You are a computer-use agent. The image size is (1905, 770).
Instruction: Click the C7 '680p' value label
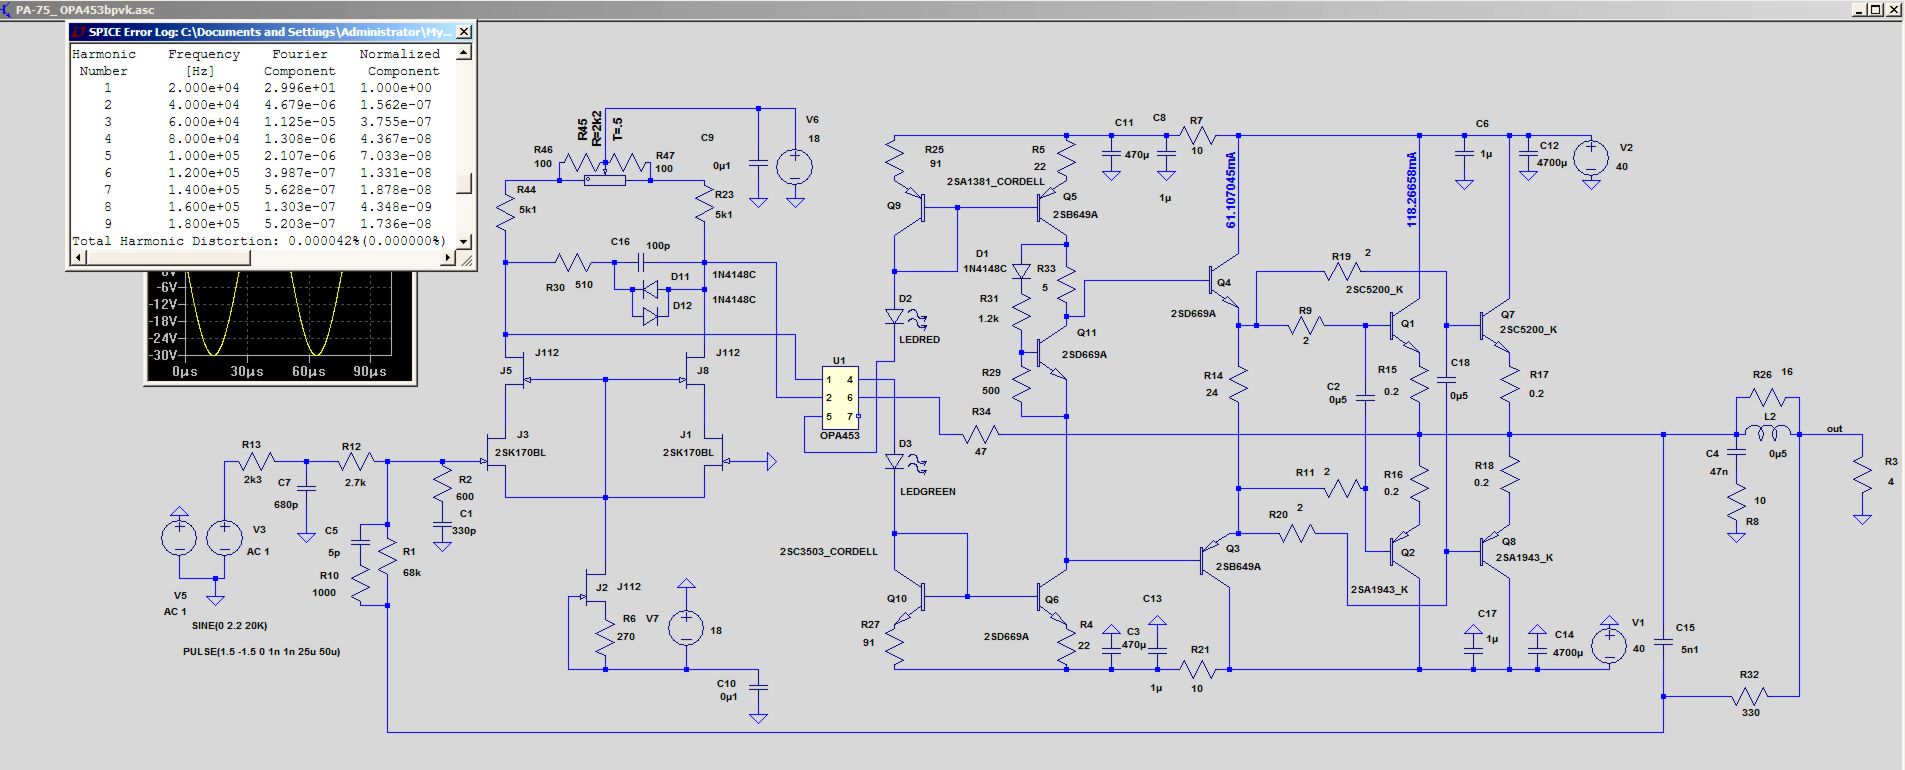[286, 505]
